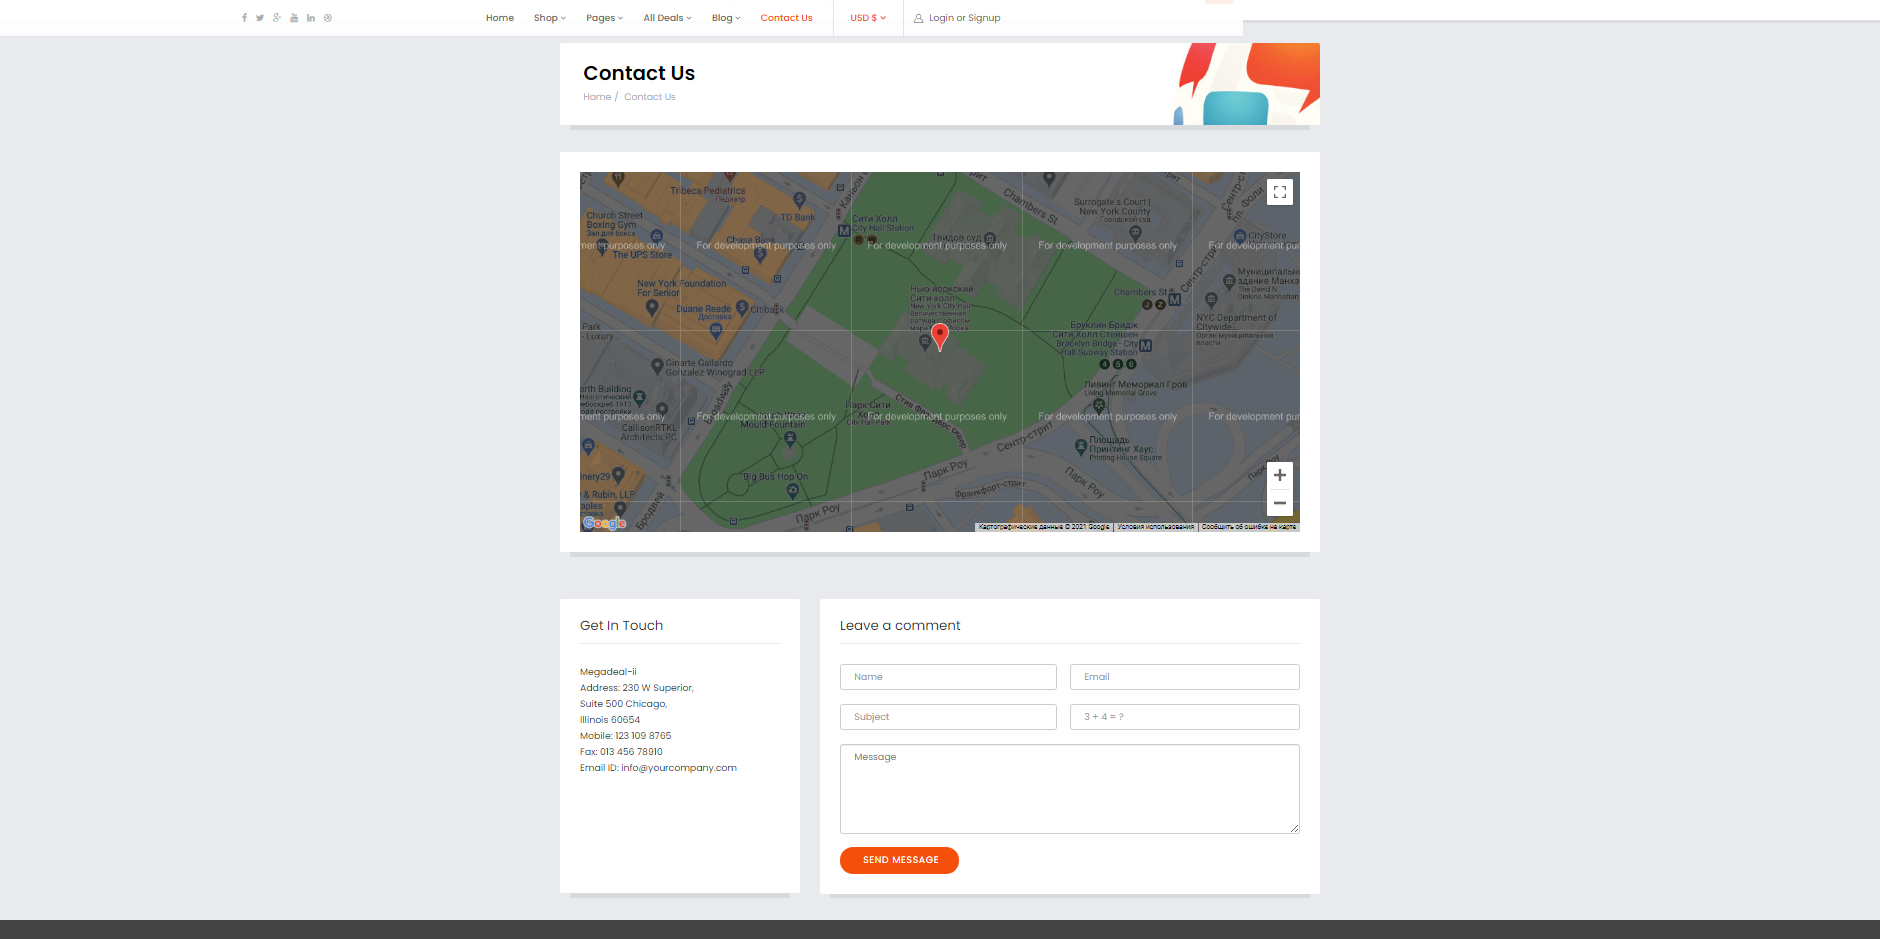Zoom out the map with minus button
The width and height of the screenshot is (1880, 939).
click(1280, 502)
